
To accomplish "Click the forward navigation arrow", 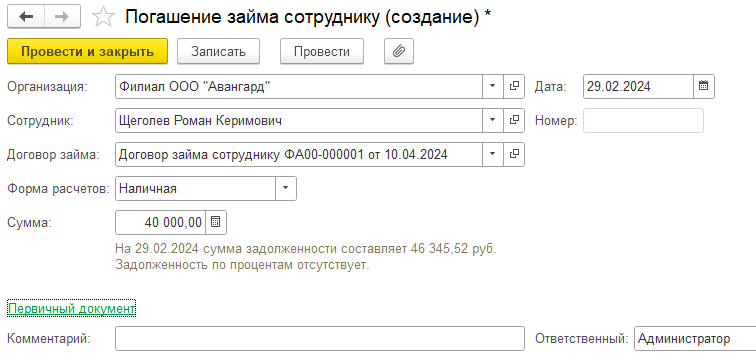I will [x=62, y=17].
